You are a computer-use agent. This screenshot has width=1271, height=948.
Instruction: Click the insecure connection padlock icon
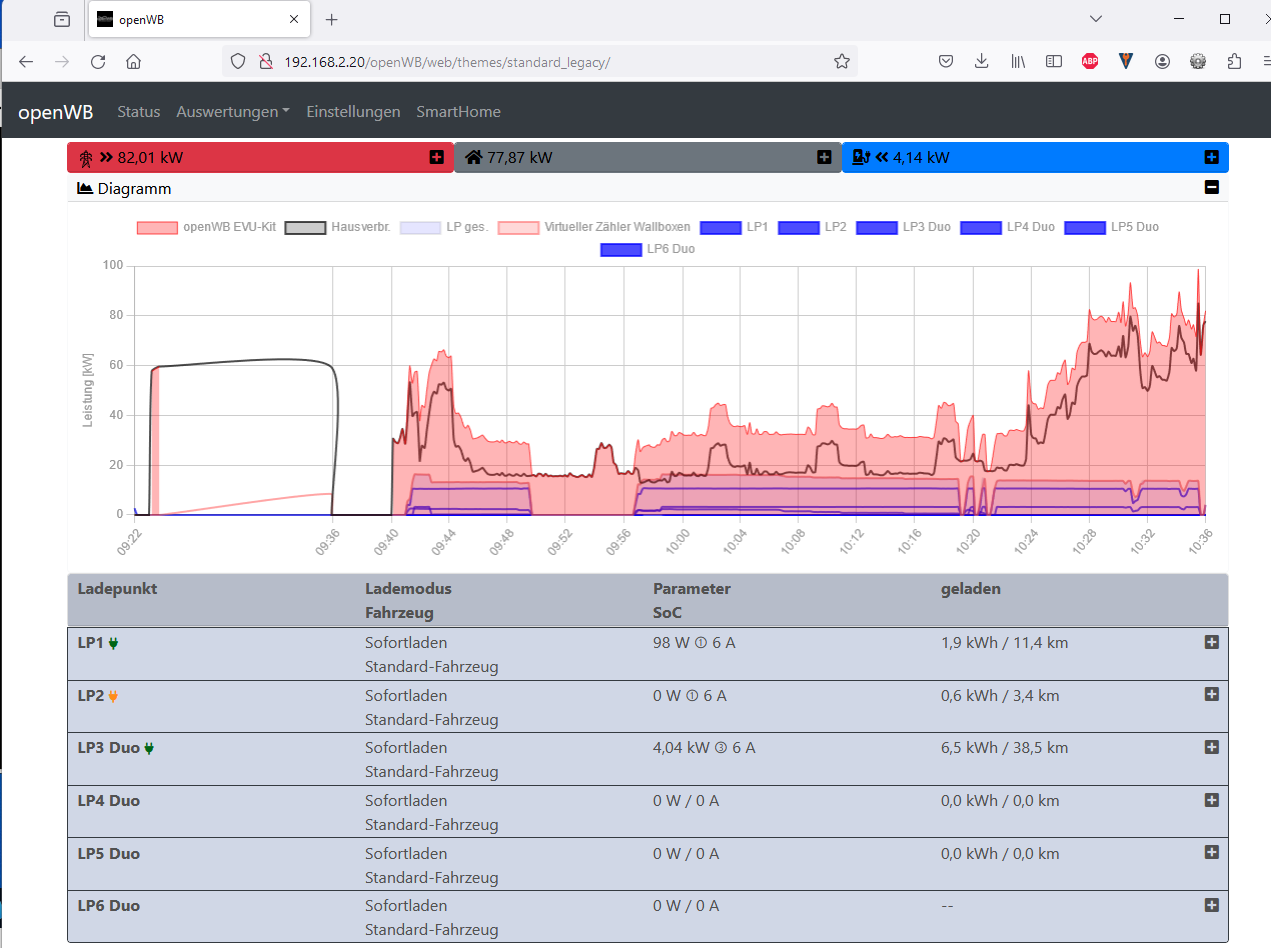pyautogui.click(x=266, y=61)
